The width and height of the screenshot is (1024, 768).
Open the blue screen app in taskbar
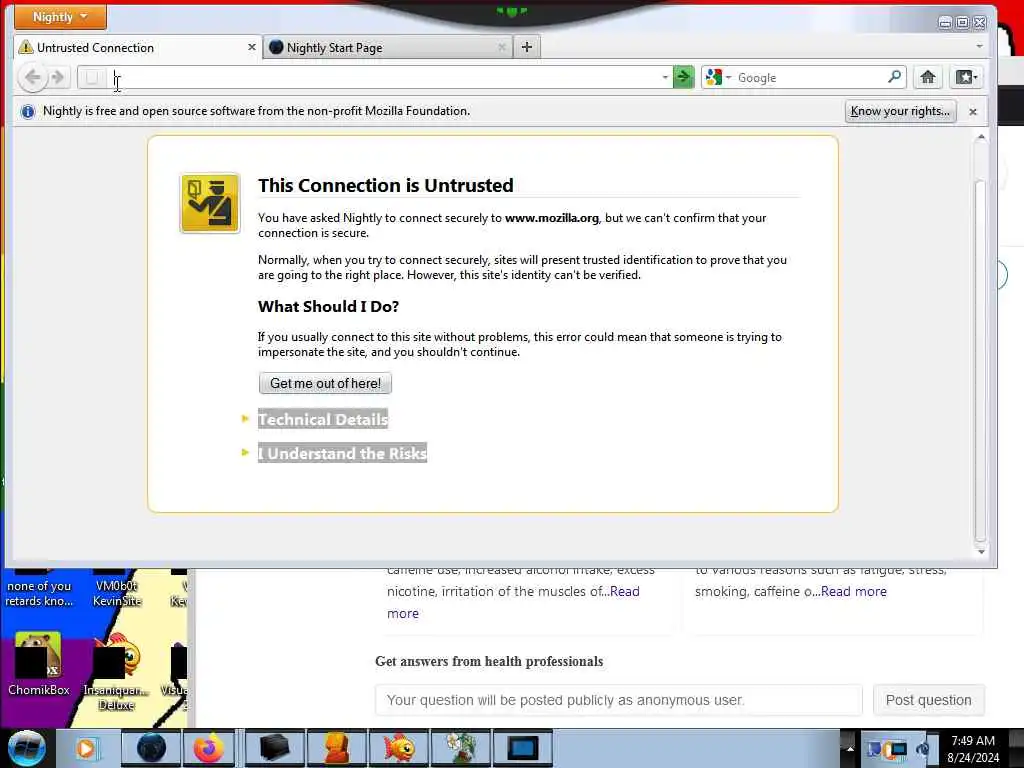[x=523, y=748]
